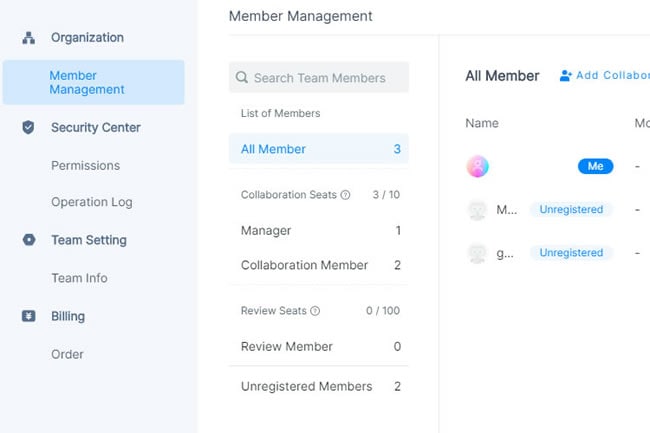Open Team Setting section

pos(89,240)
